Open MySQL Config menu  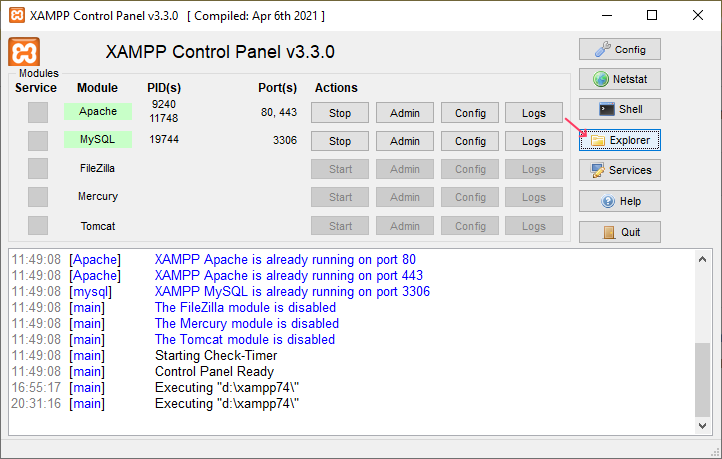pyautogui.click(x=470, y=141)
